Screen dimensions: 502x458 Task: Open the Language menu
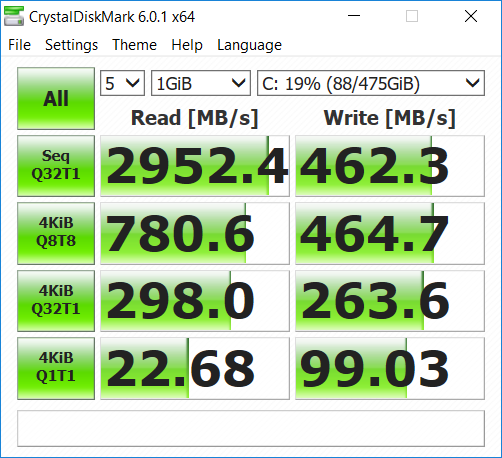249,45
